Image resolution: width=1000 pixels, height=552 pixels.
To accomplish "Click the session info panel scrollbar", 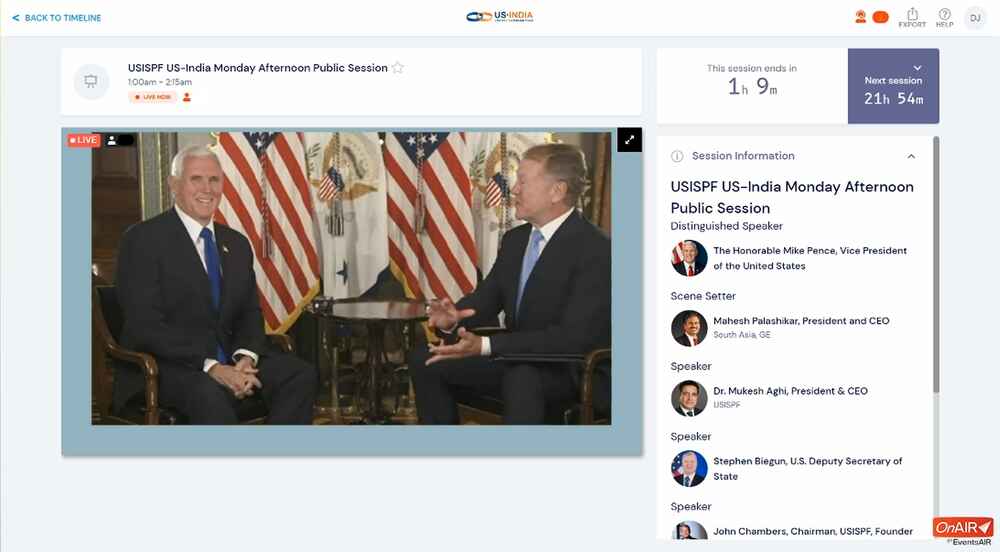I will pyautogui.click(x=936, y=265).
